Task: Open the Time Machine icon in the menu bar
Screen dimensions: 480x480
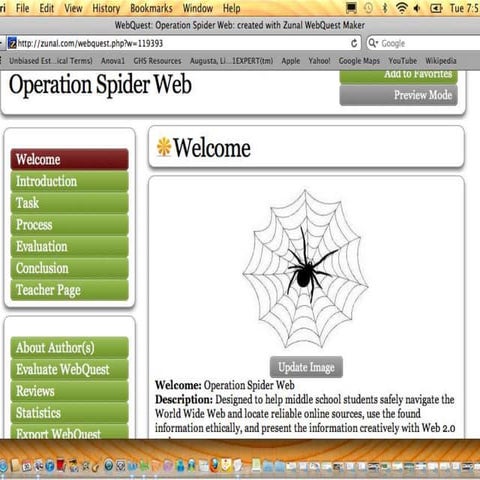Action: (x=368, y=8)
